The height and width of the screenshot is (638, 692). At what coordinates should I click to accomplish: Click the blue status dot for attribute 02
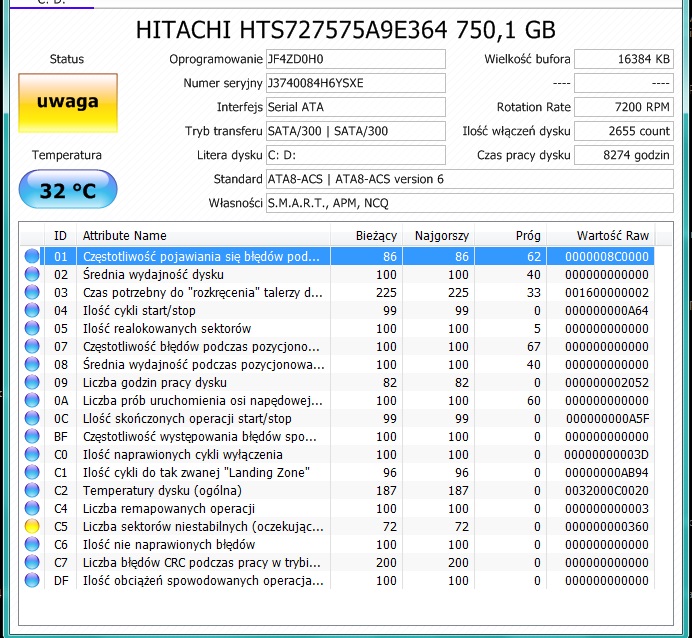[x=32, y=274]
